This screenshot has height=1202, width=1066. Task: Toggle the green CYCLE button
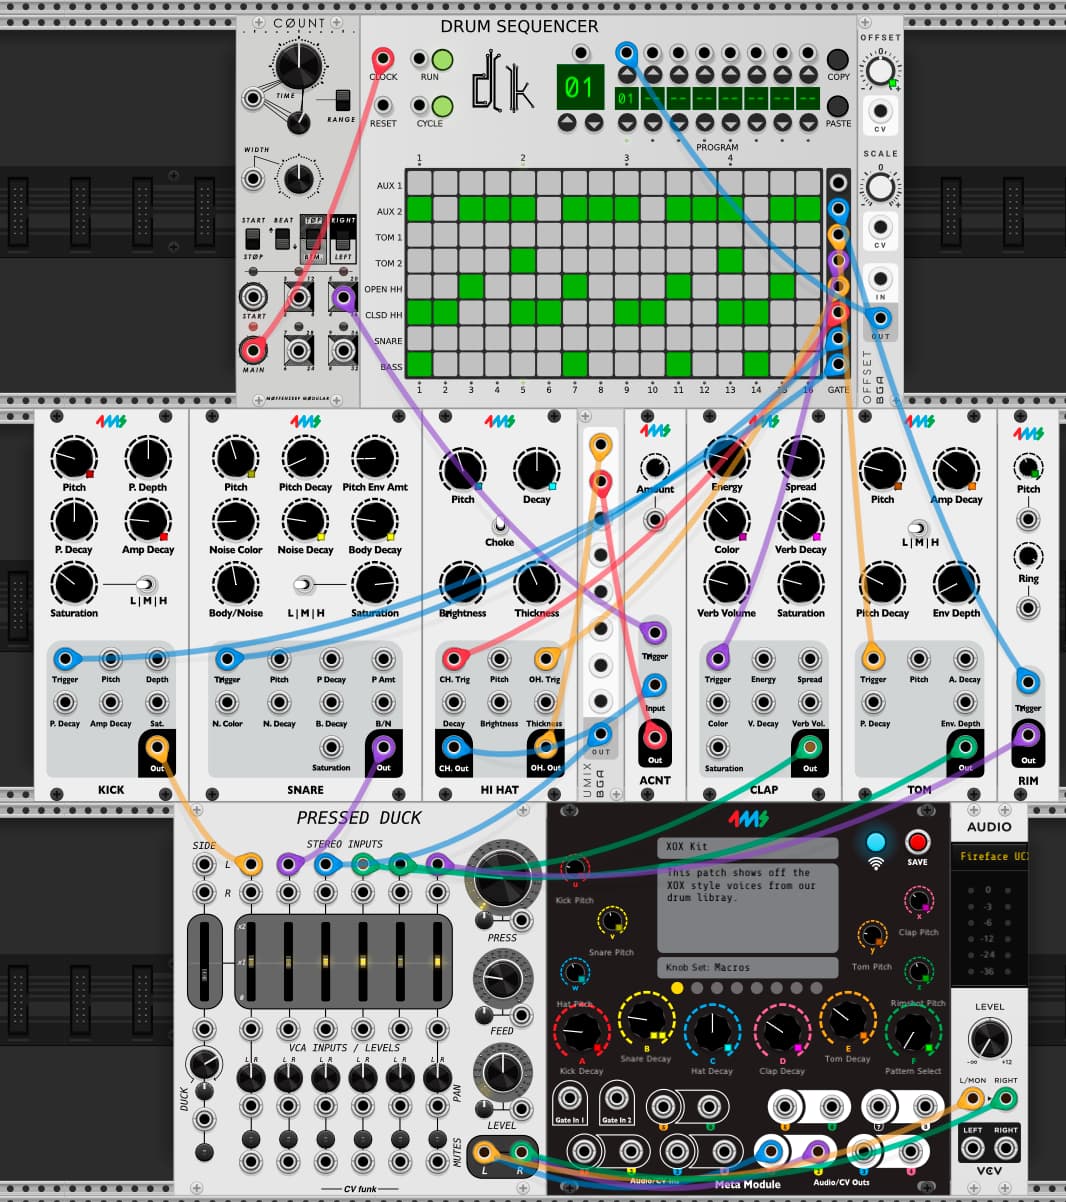pos(442,105)
